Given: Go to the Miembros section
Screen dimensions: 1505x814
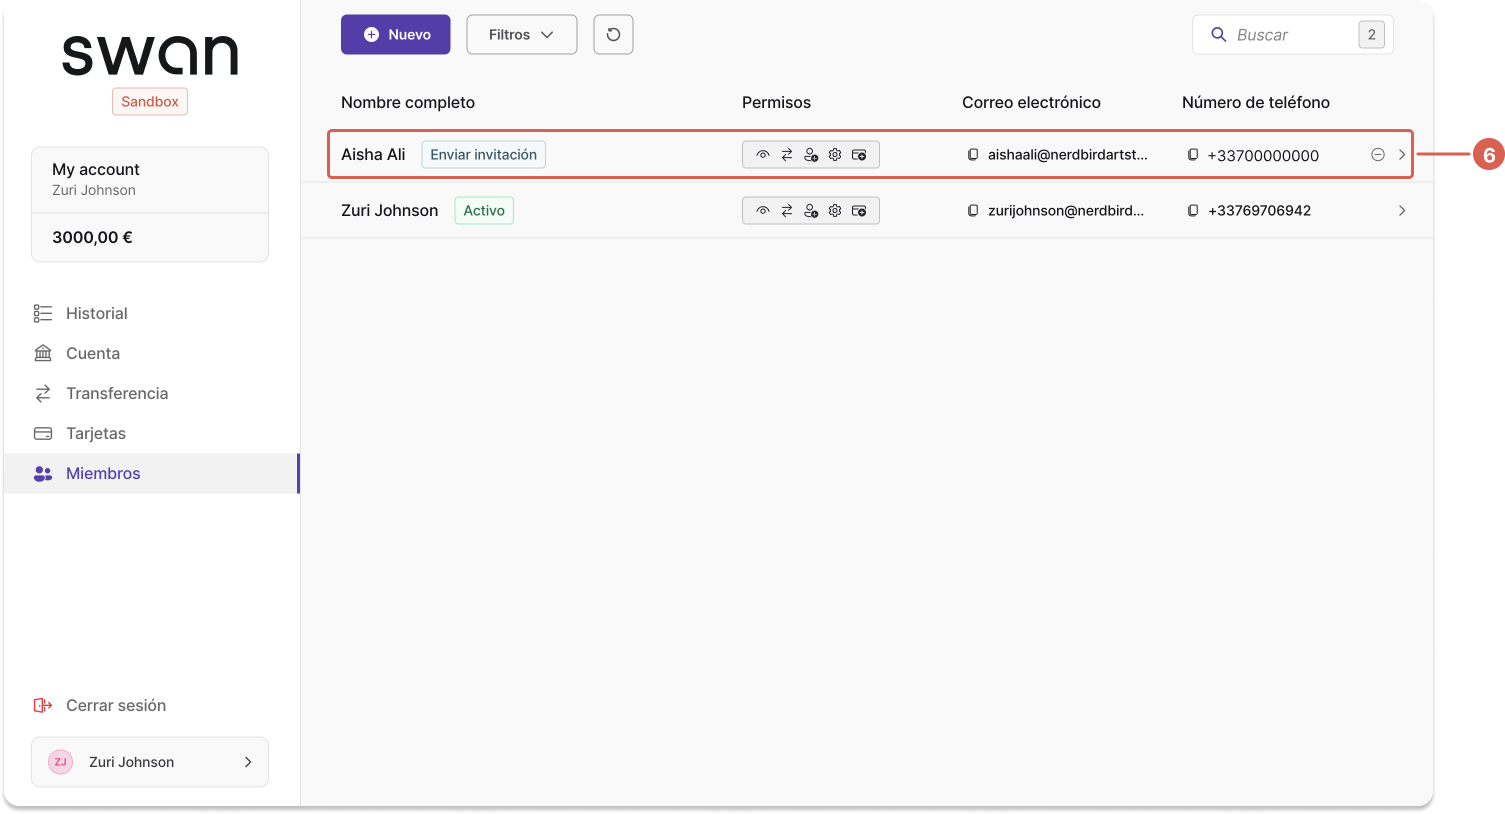Looking at the screenshot, I should [103, 473].
